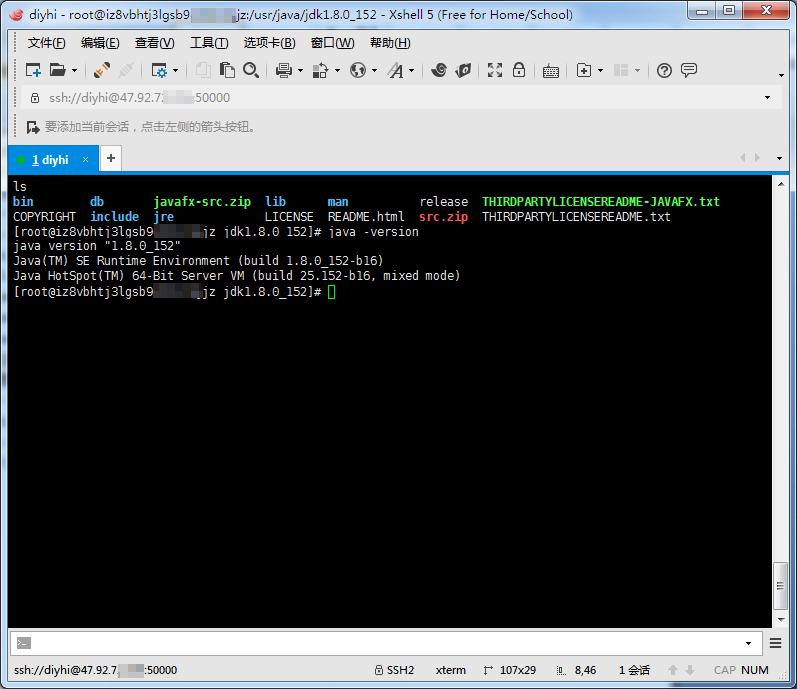Screen dimensions: 797x689
Task: Click the globe Encoding icon
Action: [x=358, y=70]
